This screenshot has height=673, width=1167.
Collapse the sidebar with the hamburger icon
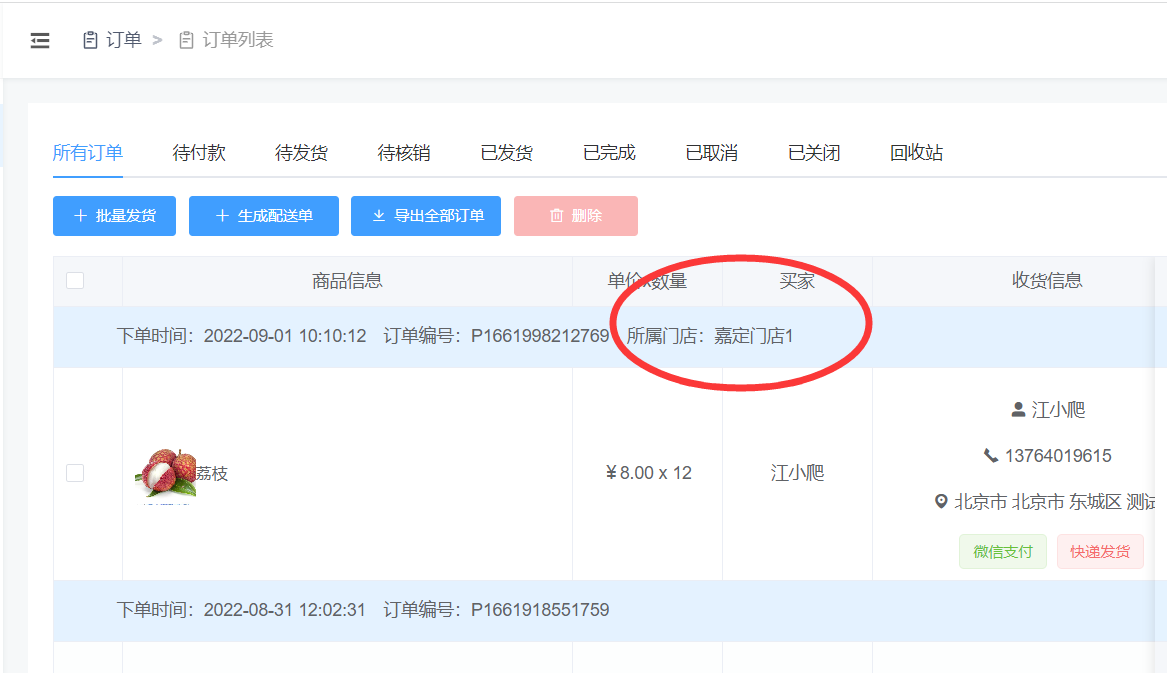pos(40,41)
